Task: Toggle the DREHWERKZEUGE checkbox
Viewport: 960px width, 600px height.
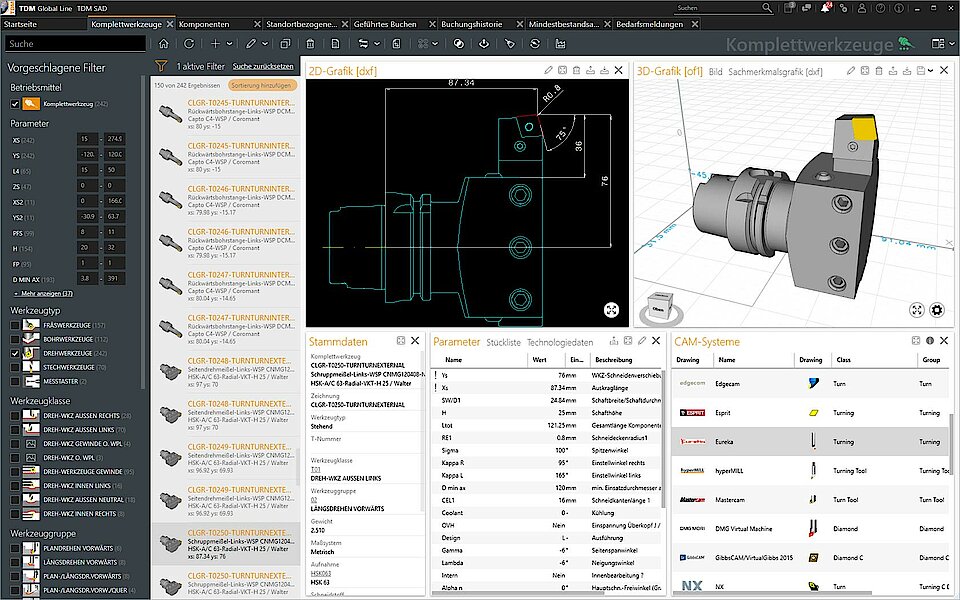Action: pos(15,354)
